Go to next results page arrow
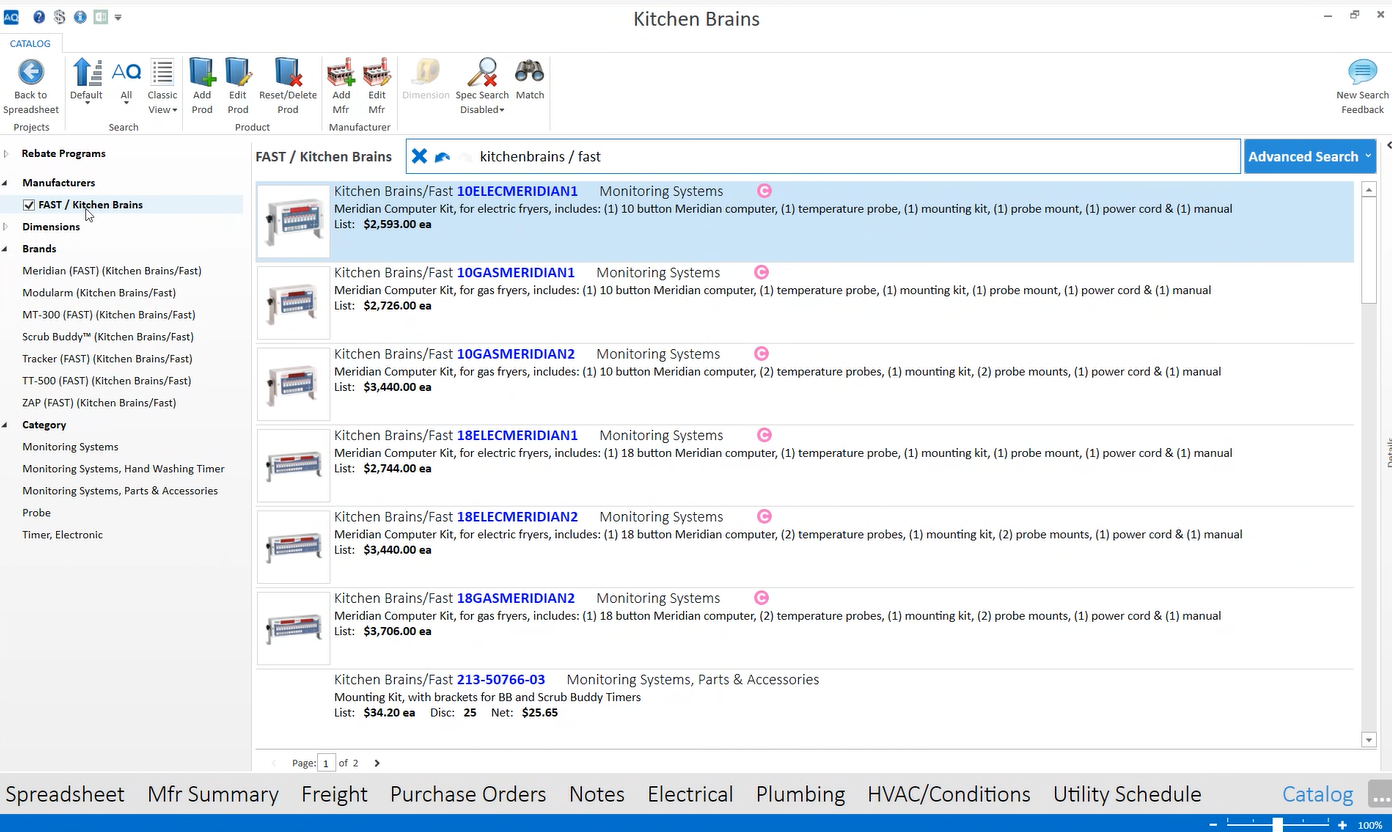 point(377,763)
